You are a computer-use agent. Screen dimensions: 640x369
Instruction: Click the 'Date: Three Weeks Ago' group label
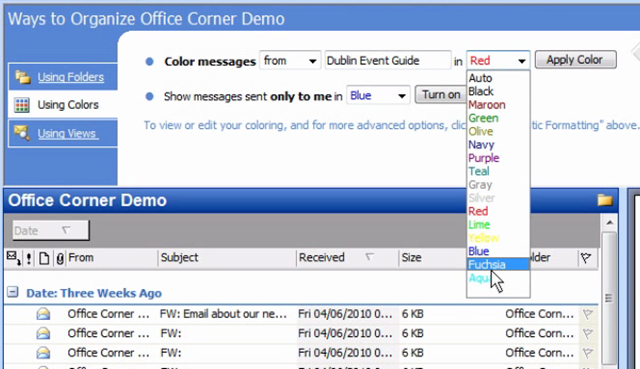94,293
